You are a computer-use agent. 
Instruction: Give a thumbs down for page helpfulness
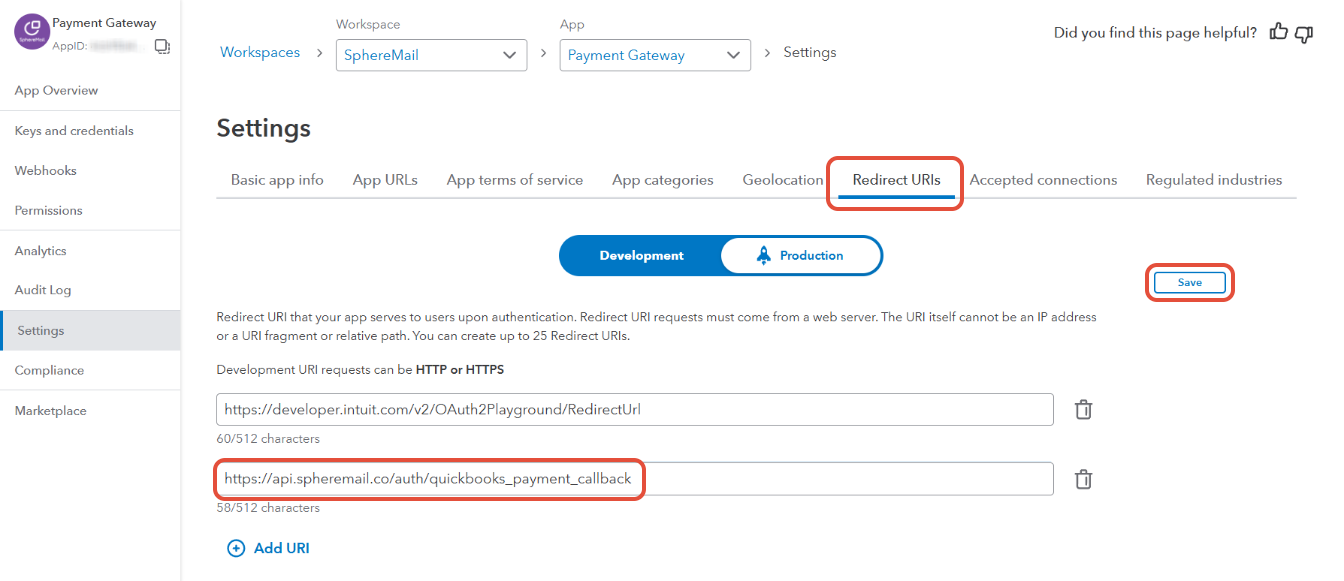click(x=1304, y=33)
